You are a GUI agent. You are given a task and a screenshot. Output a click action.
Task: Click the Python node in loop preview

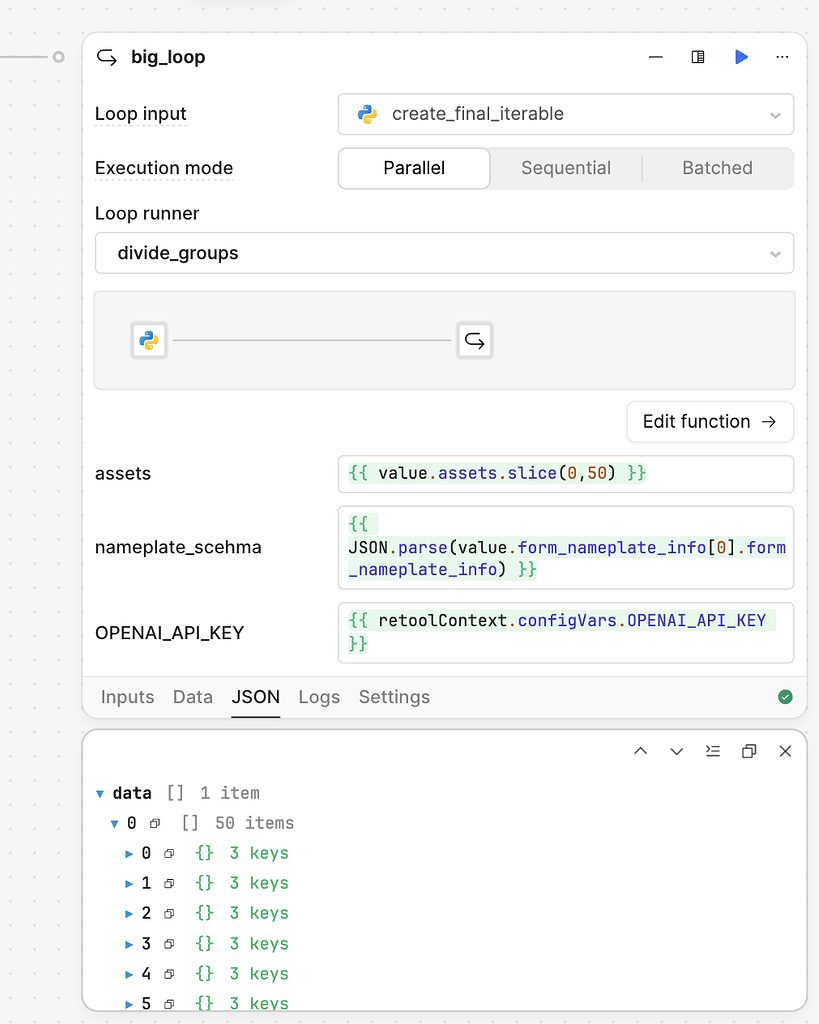149,341
